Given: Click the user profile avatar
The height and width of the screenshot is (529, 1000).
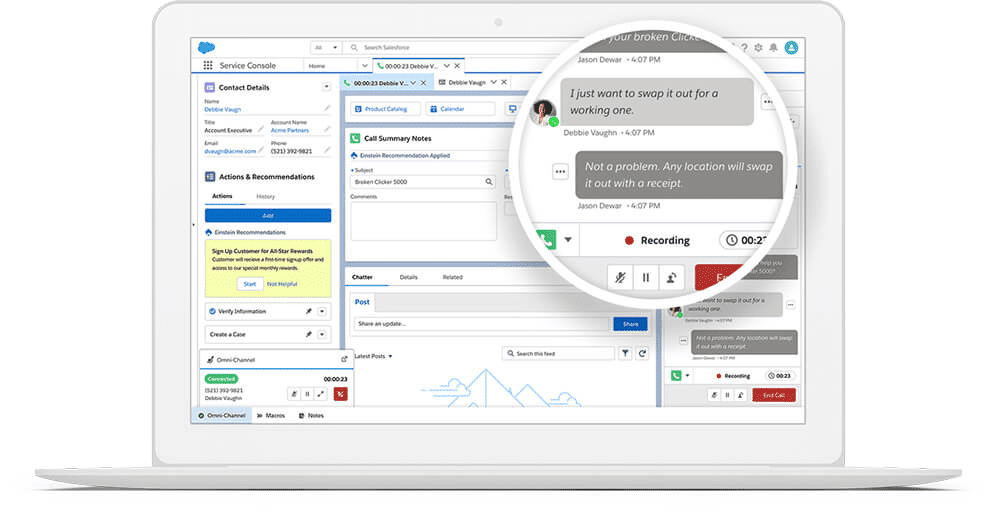Looking at the screenshot, I should [791, 47].
